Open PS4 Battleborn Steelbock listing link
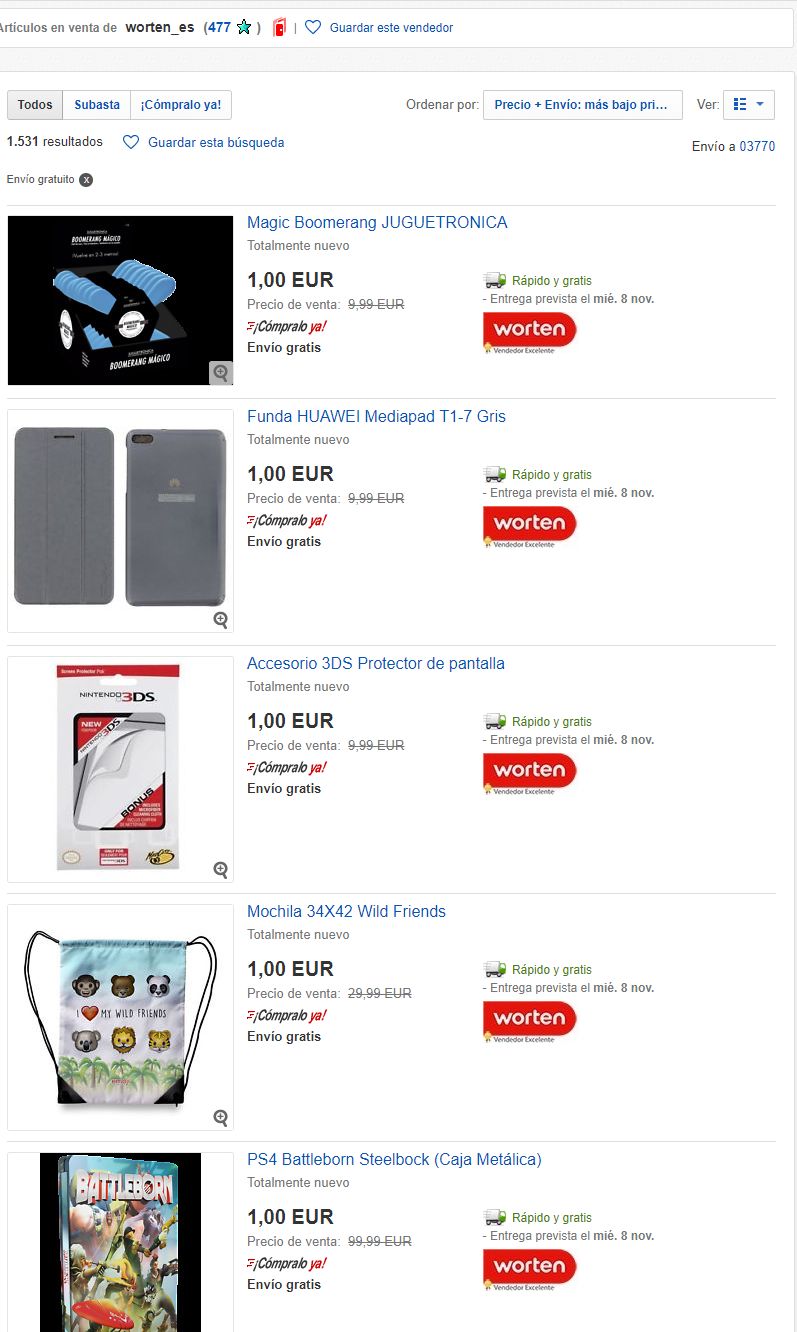 click(x=394, y=1160)
